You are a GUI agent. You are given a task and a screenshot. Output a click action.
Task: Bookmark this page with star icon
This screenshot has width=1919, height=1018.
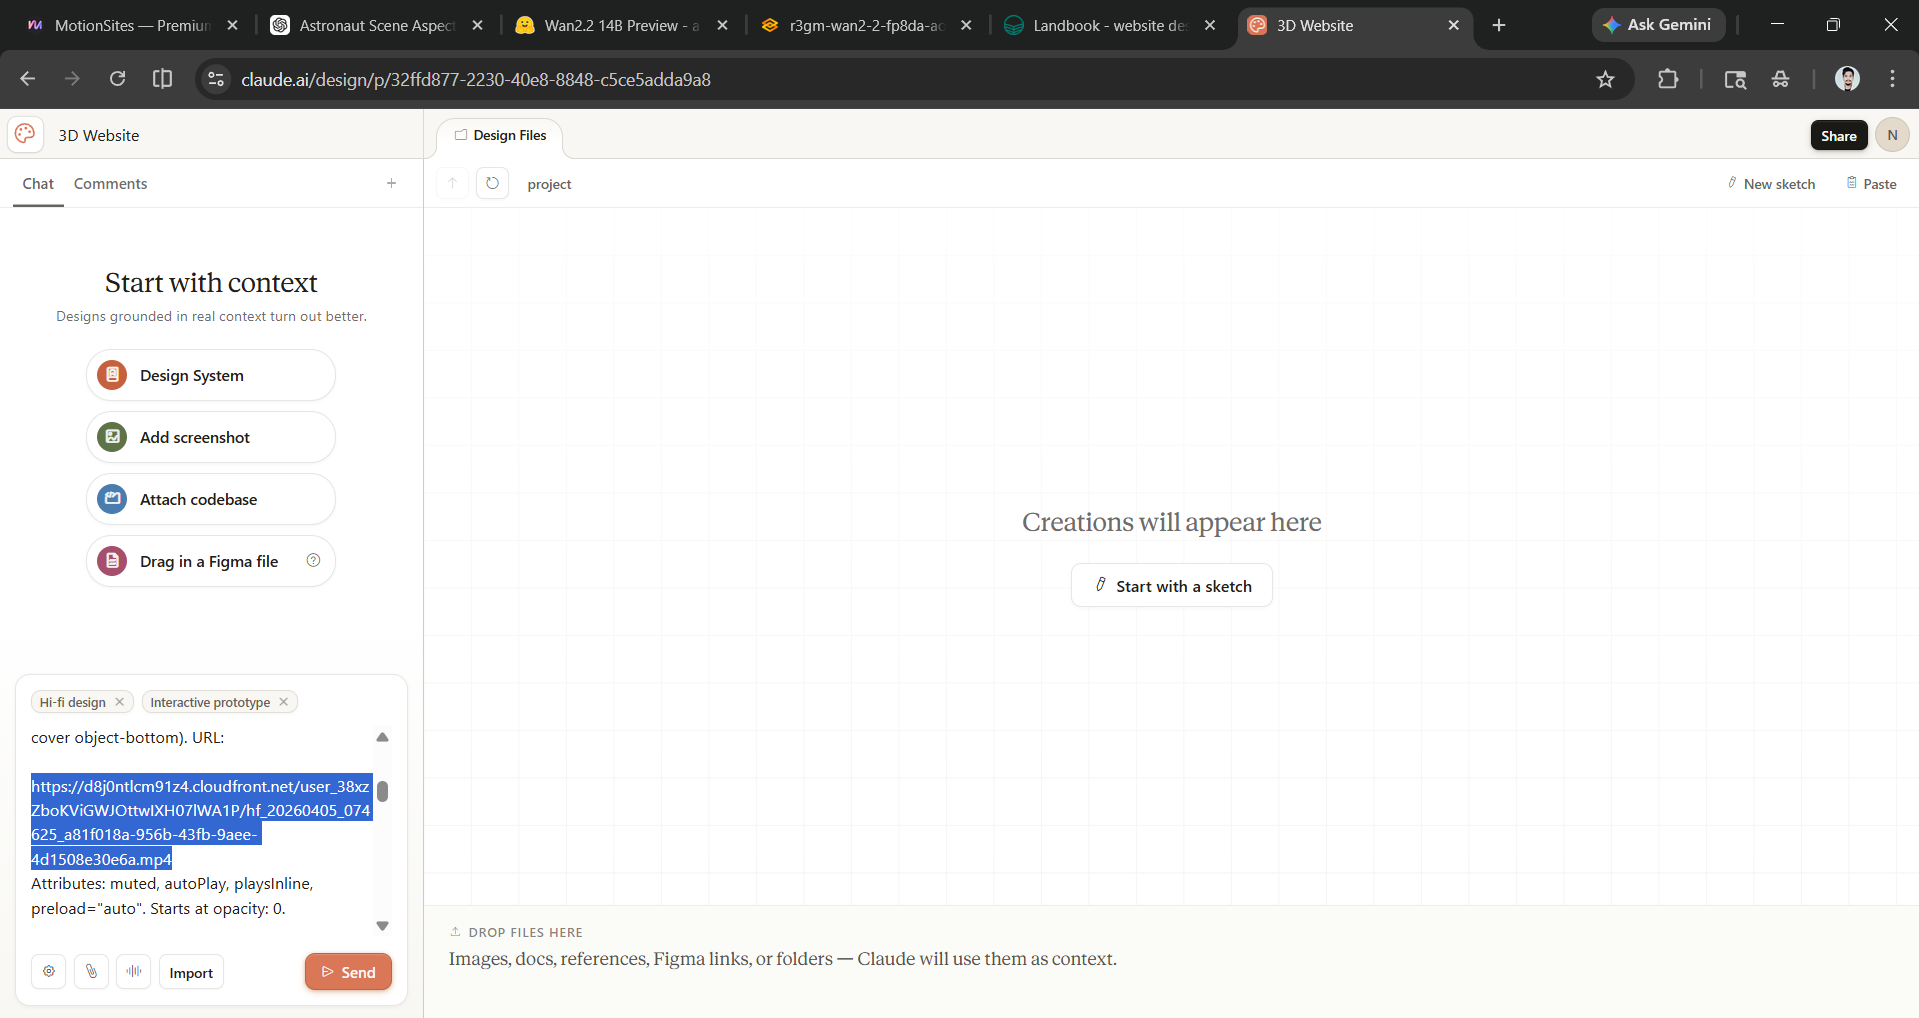click(1605, 79)
